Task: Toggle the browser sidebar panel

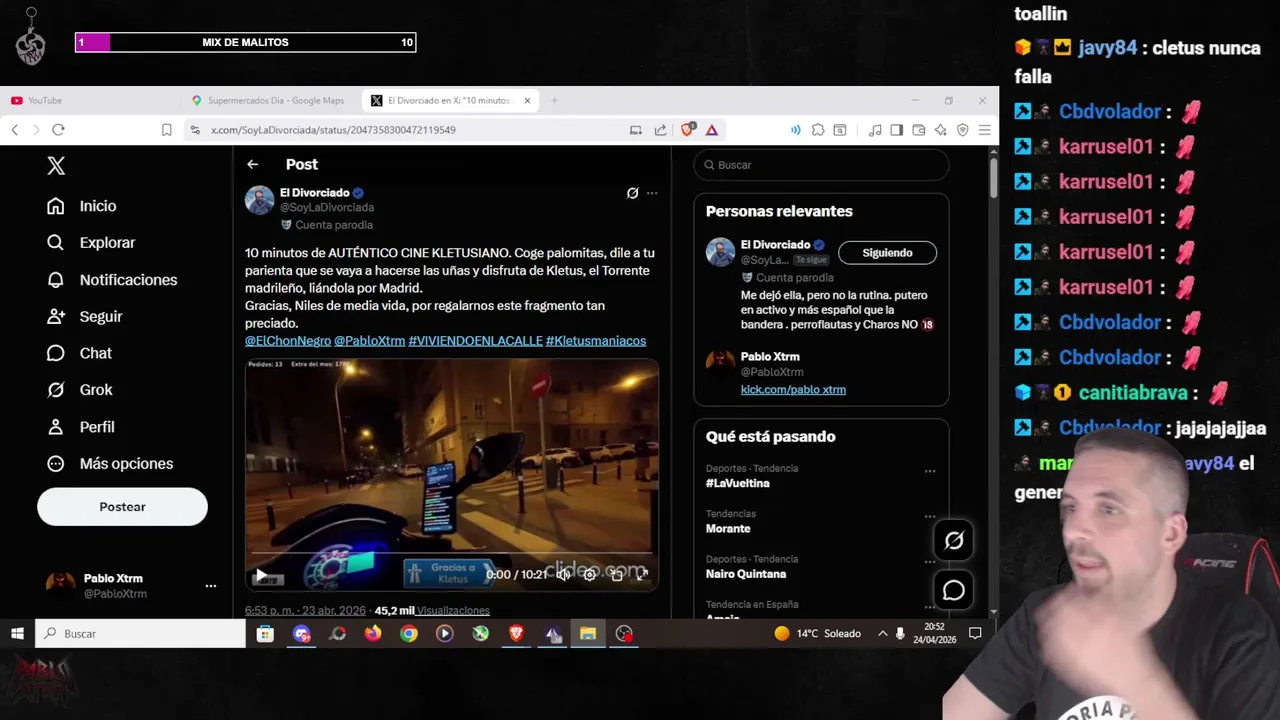Action: coord(897,130)
